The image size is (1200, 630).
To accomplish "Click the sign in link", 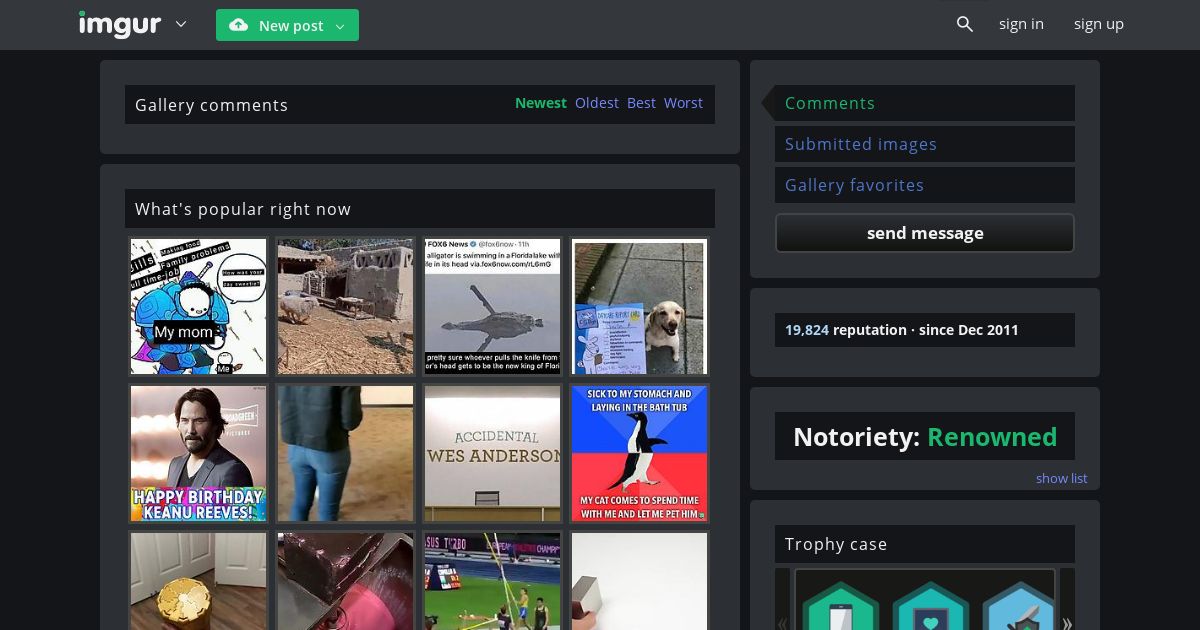I will pos(1021,24).
